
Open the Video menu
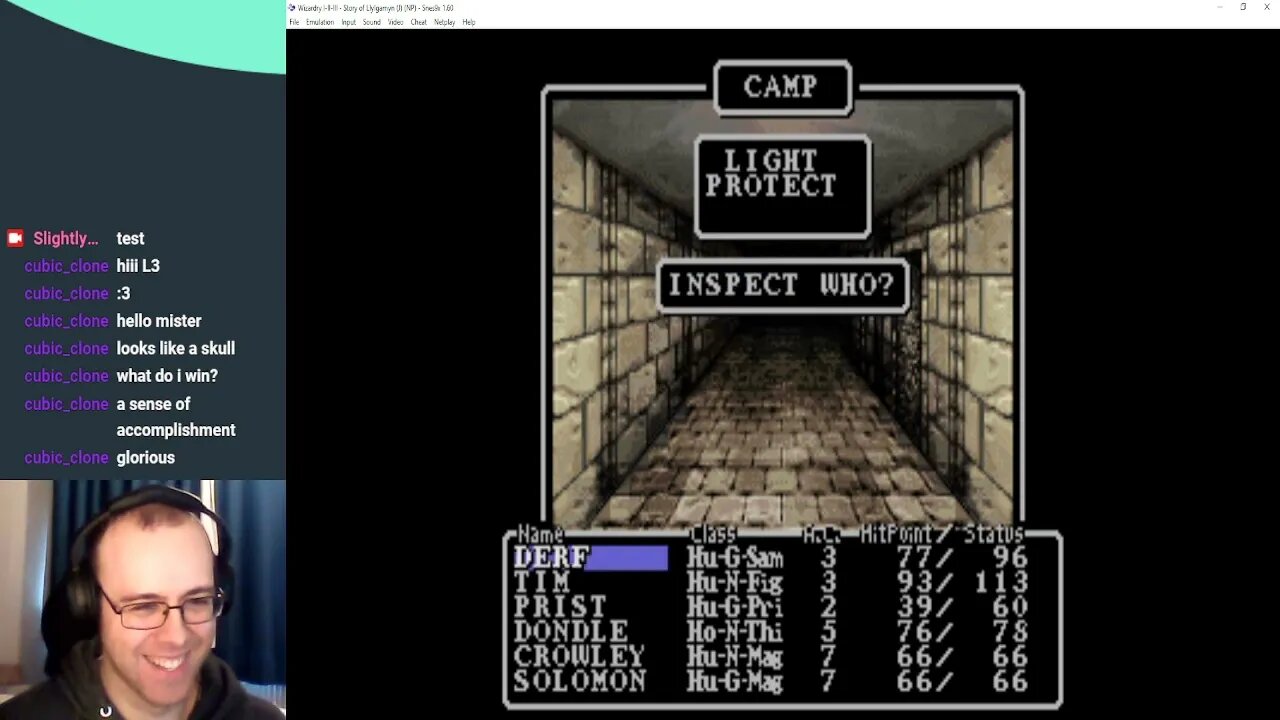(x=395, y=22)
